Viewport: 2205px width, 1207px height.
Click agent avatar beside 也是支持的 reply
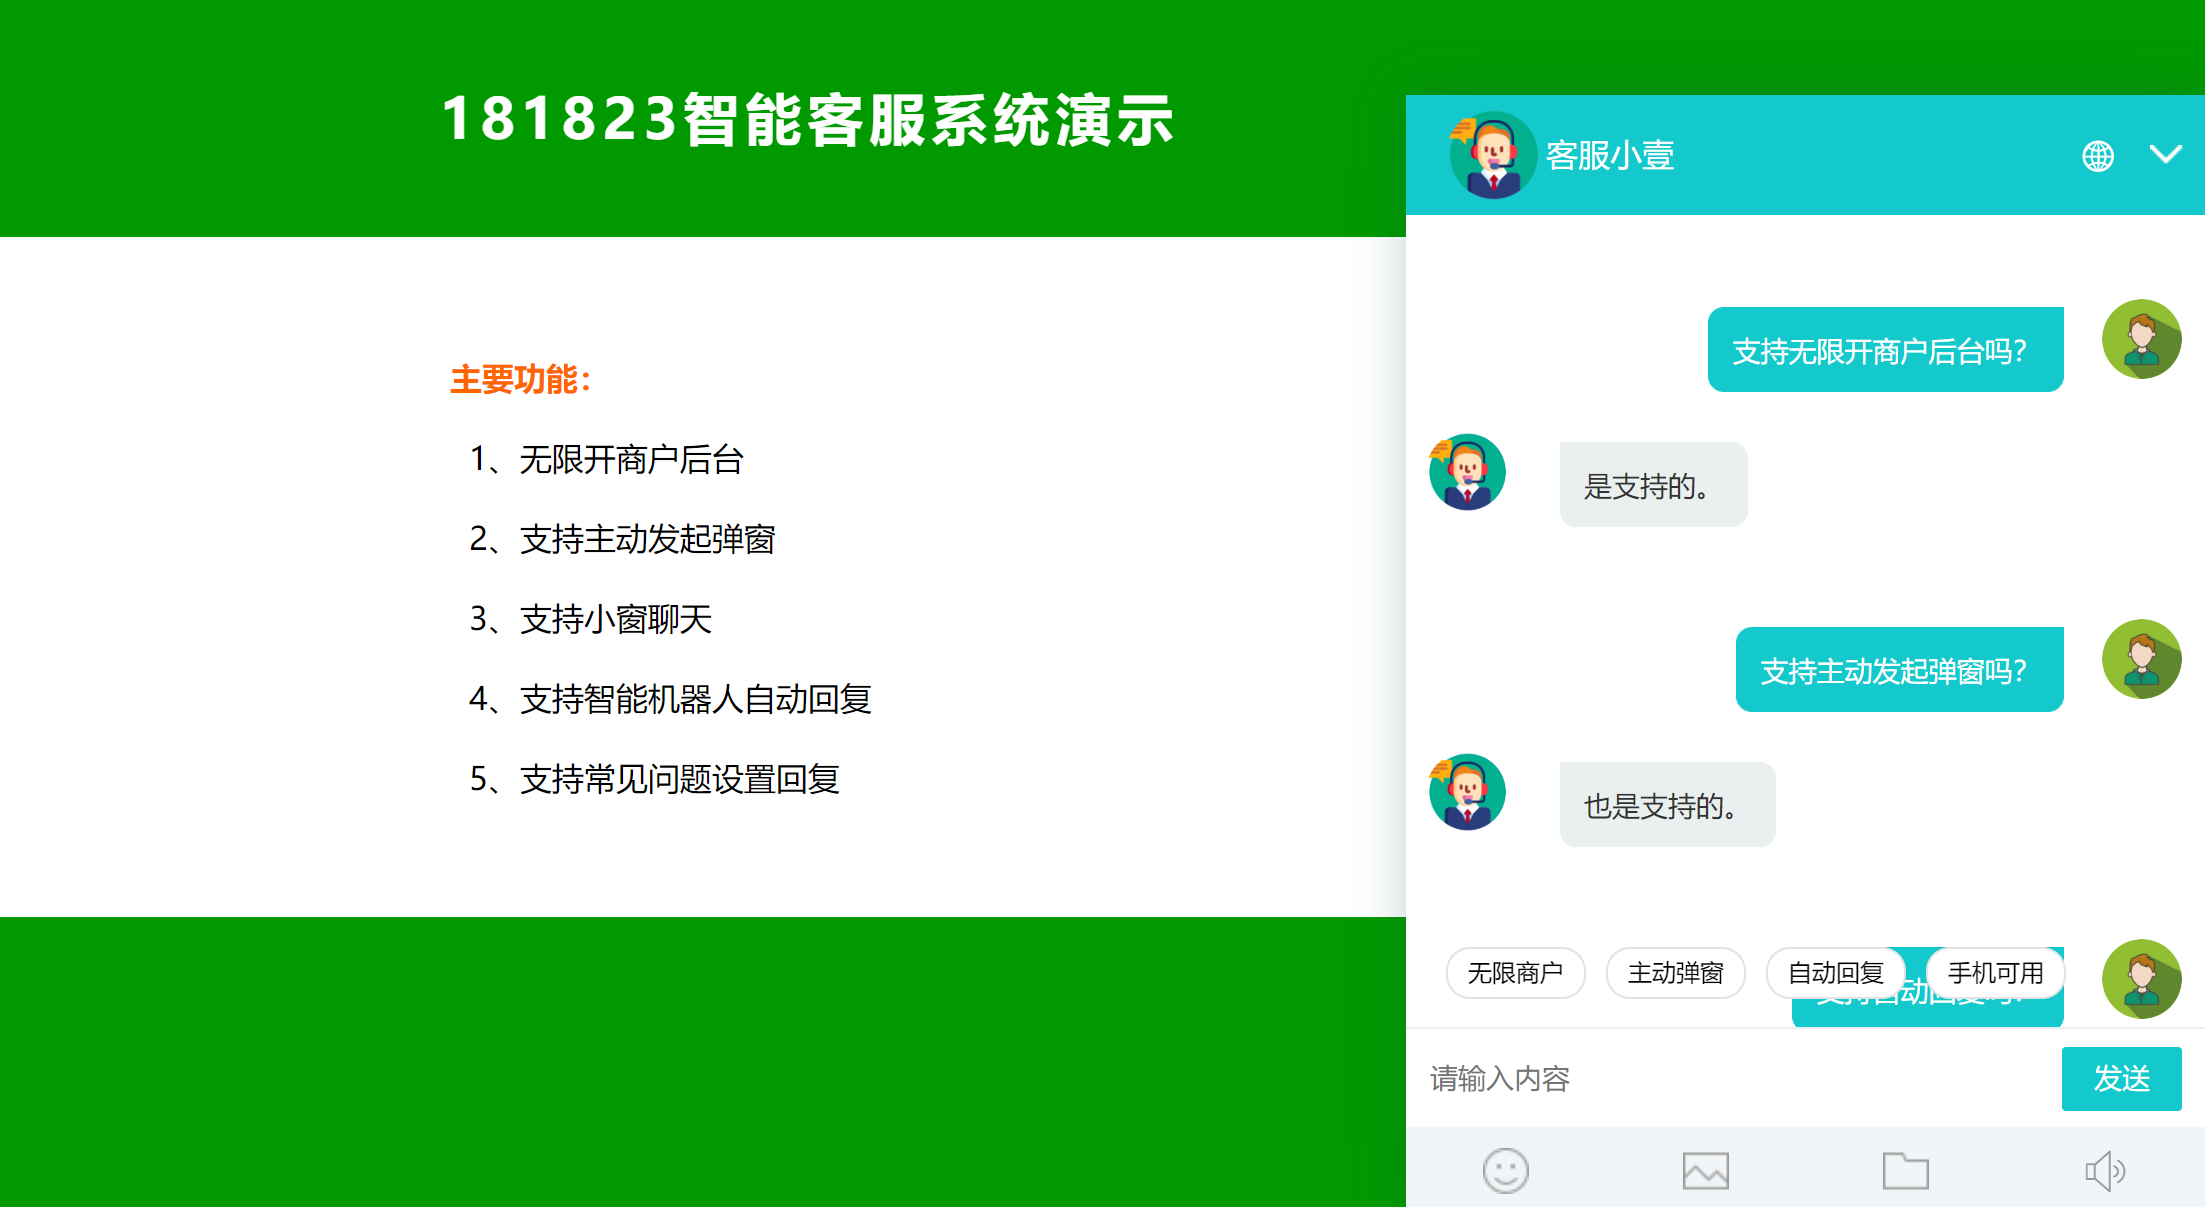pos(1467,792)
